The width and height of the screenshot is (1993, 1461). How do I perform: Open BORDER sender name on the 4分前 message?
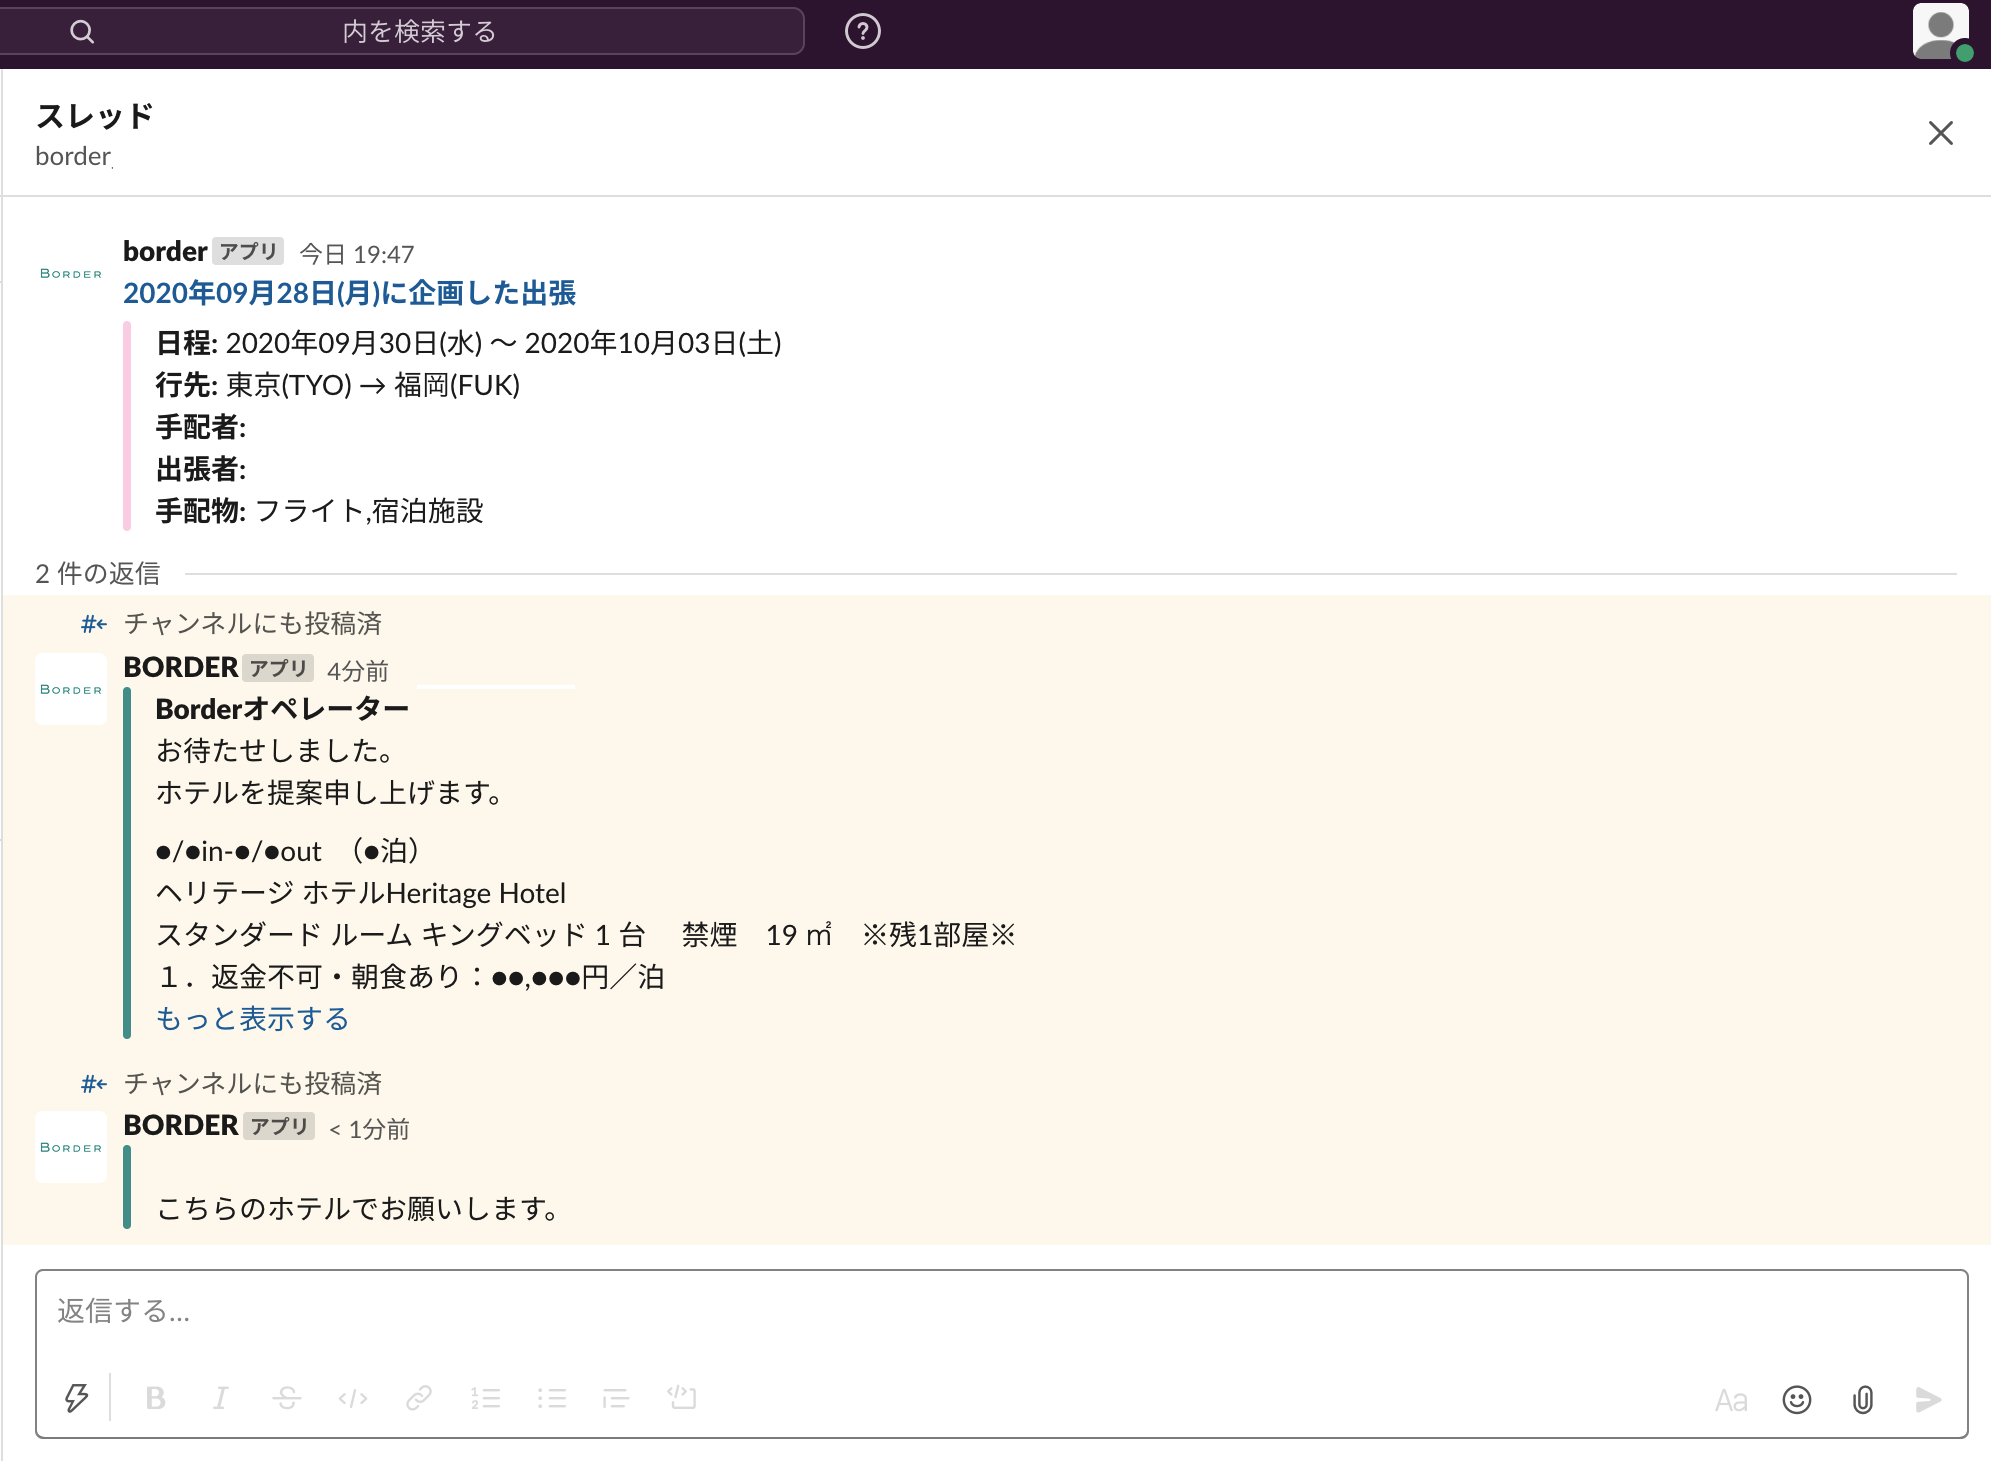181,667
